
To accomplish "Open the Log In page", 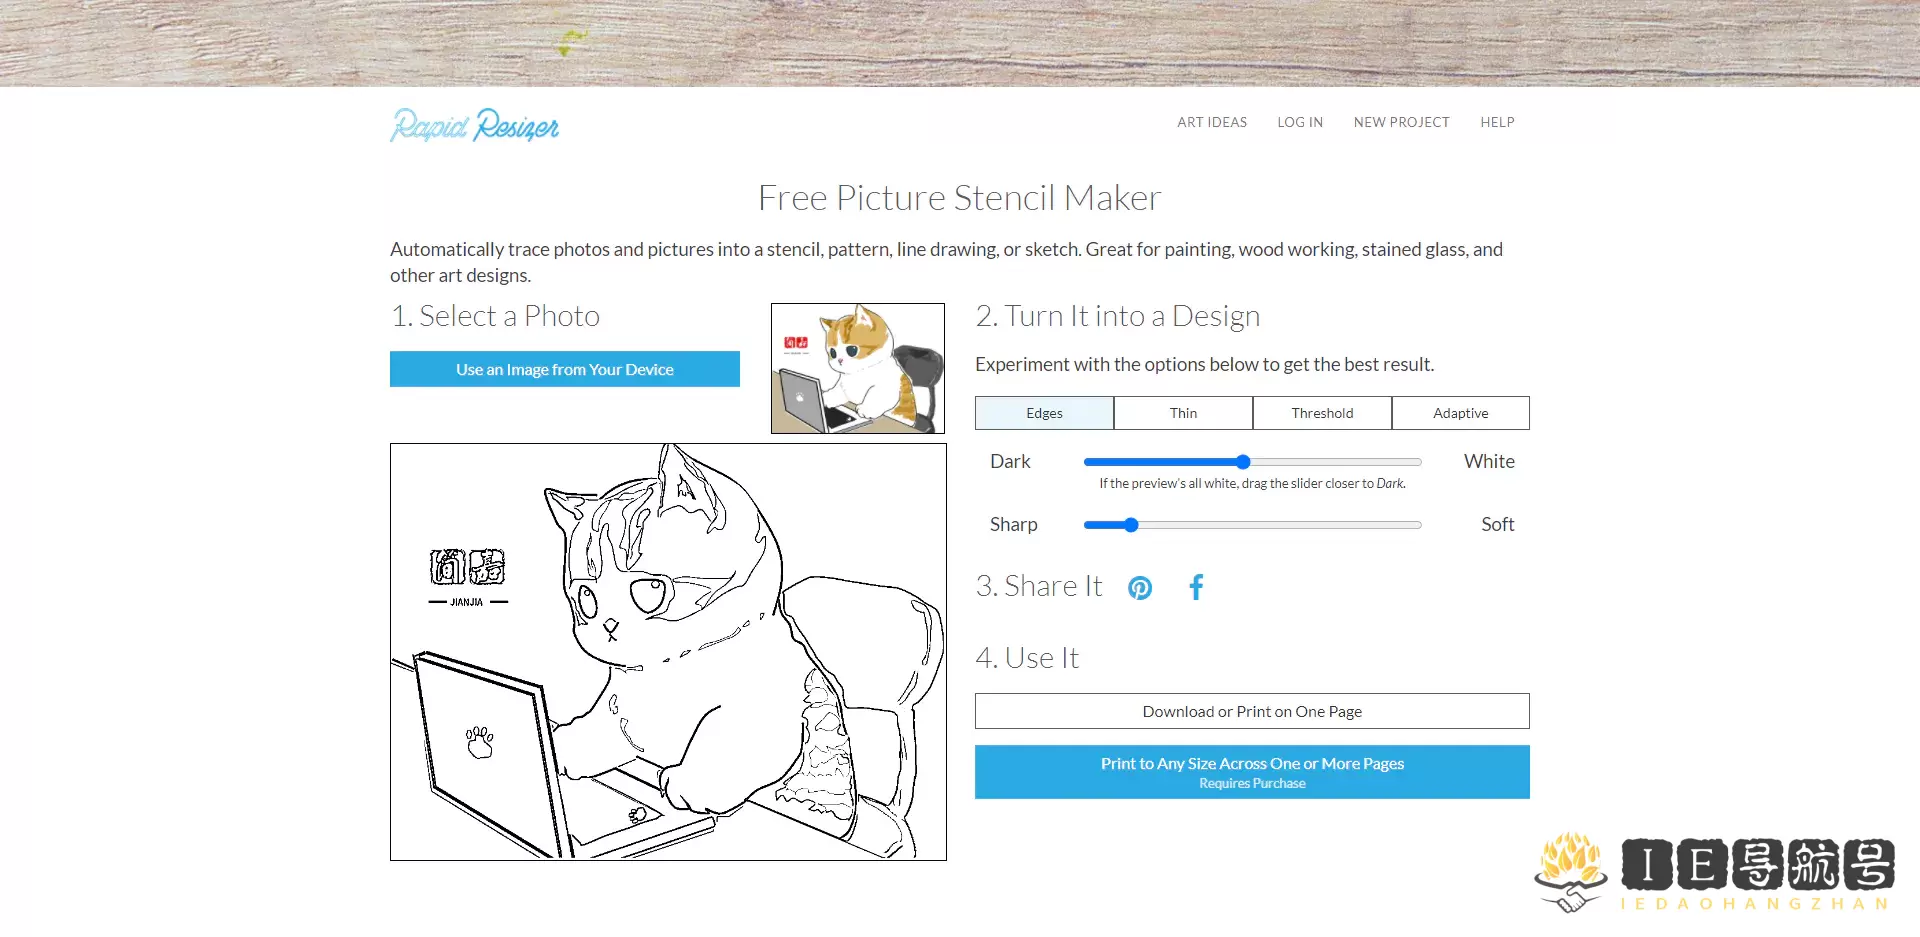I will pos(1299,122).
